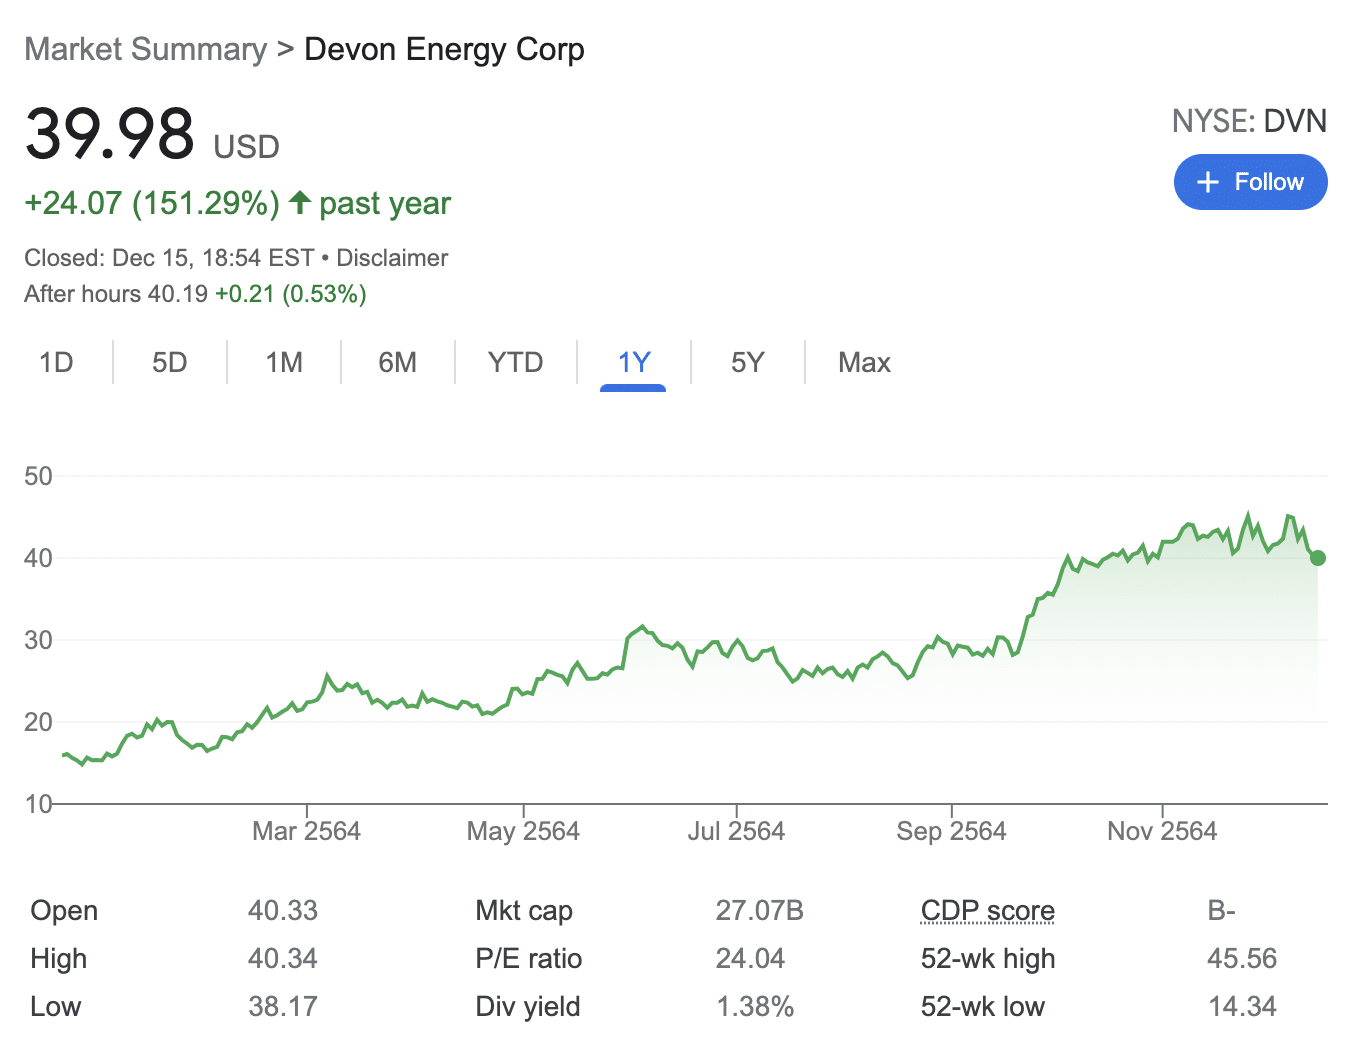Click the green endpoint dot on chart

(1317, 558)
